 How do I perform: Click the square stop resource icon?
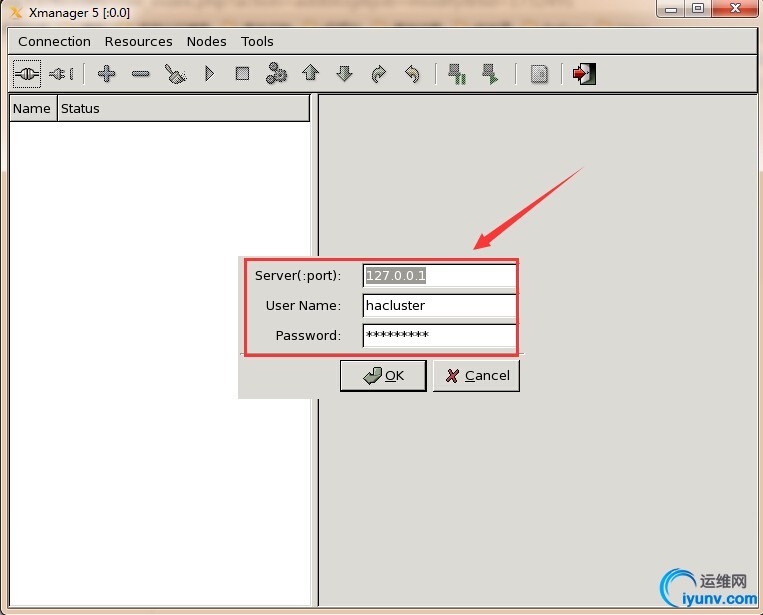tap(242, 74)
